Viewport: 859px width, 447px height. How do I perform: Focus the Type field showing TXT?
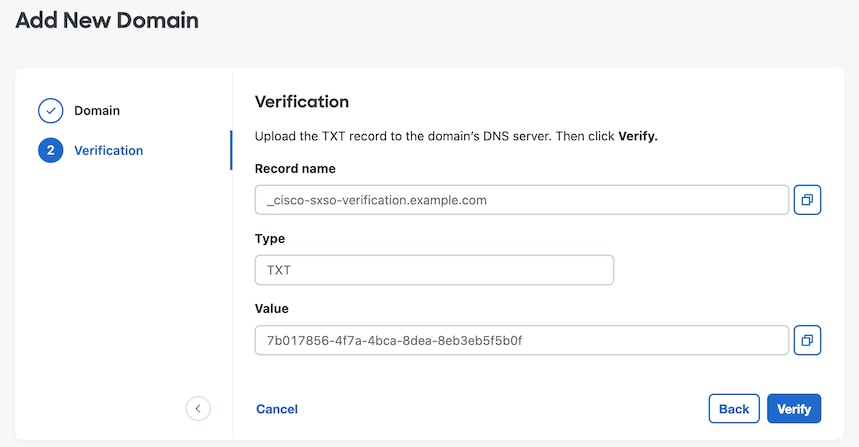[434, 270]
